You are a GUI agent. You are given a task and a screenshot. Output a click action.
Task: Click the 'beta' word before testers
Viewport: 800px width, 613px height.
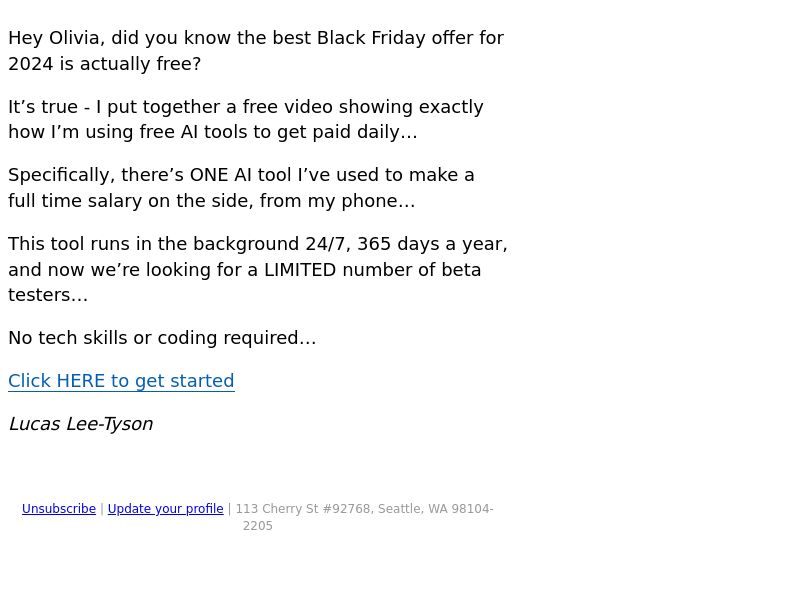pyautogui.click(x=461, y=269)
